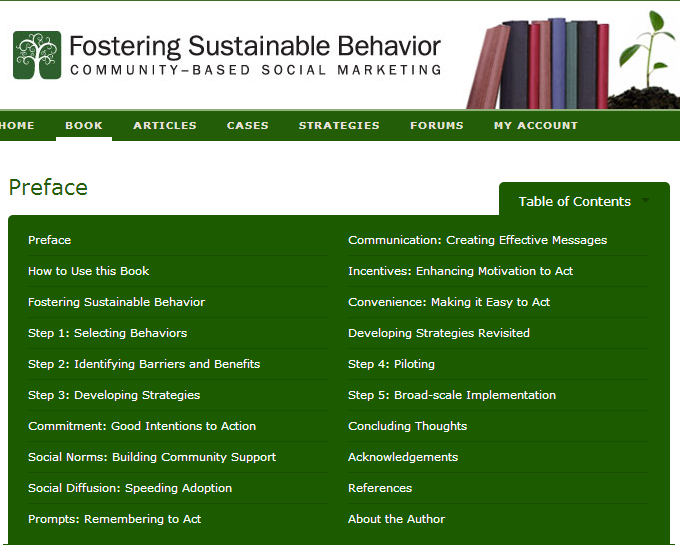Open Incentives: Enhancing Motivation to Act
The image size is (680, 553).
click(x=460, y=271)
